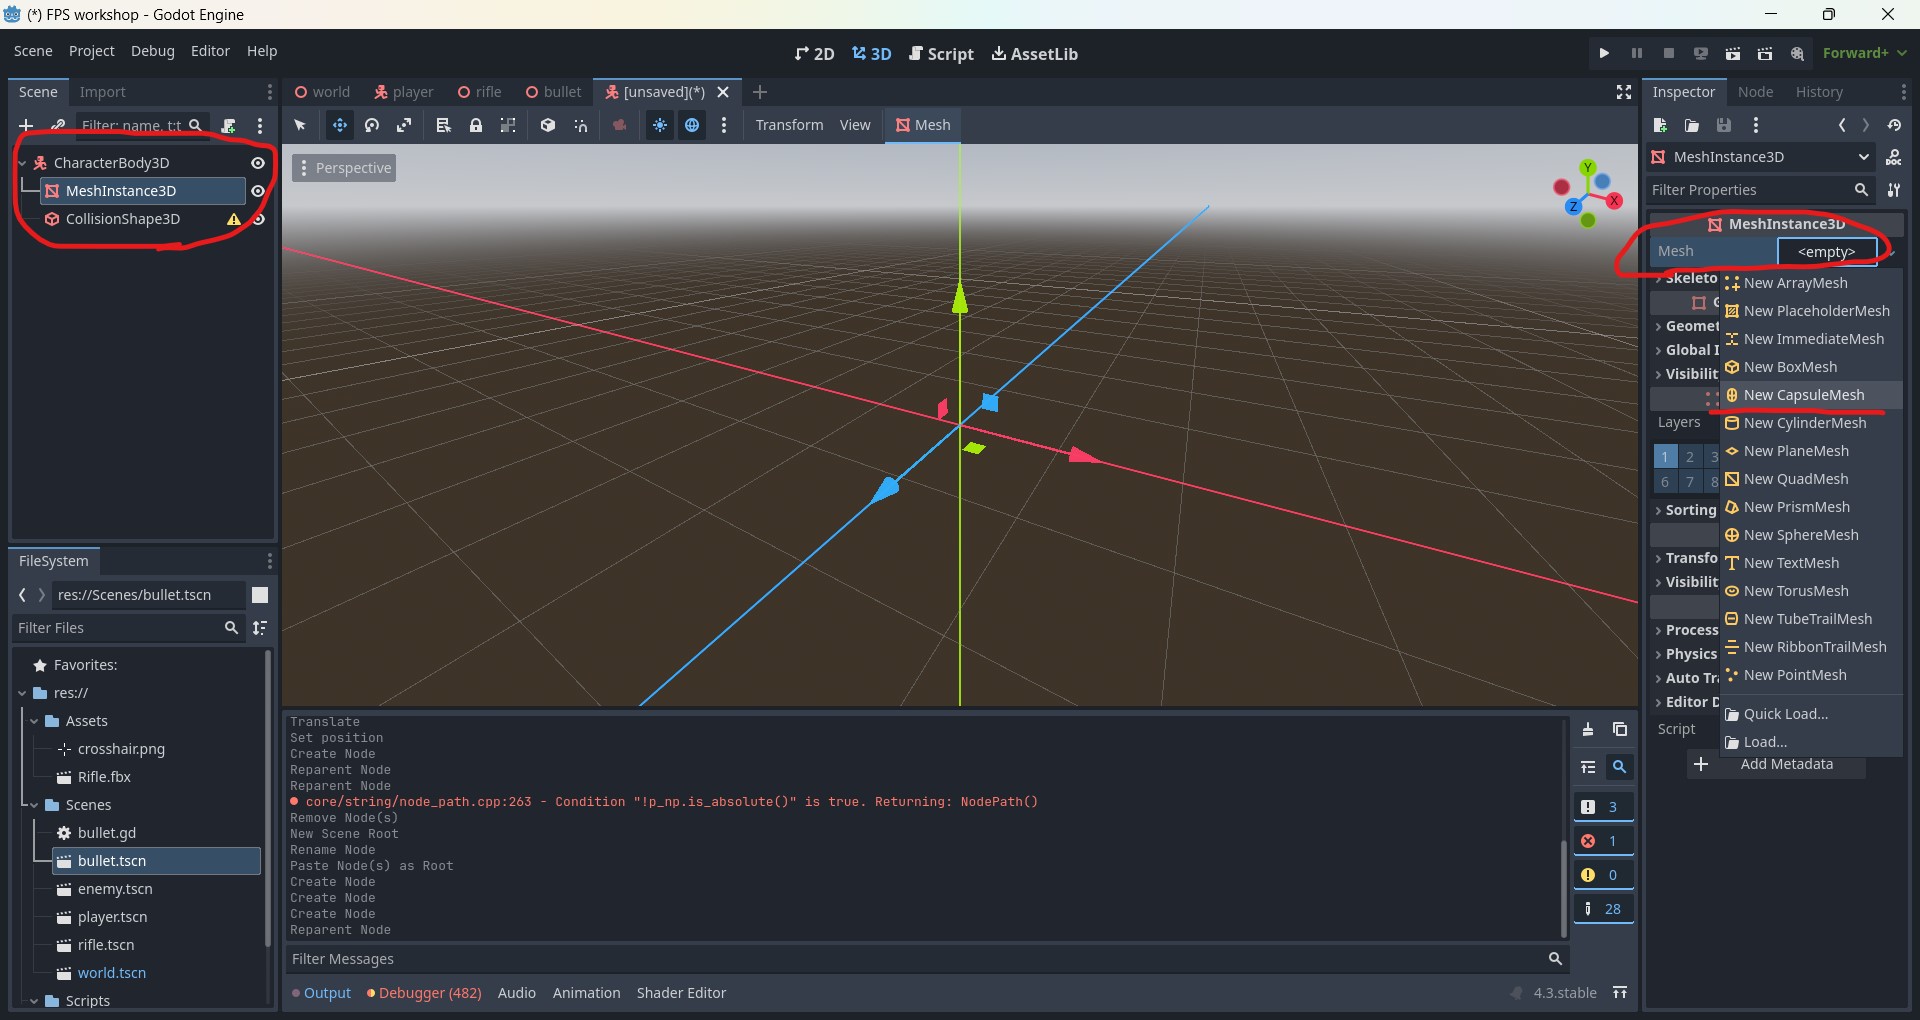Click the lock selected node icon
Screen dimensions: 1920x1020
476,125
